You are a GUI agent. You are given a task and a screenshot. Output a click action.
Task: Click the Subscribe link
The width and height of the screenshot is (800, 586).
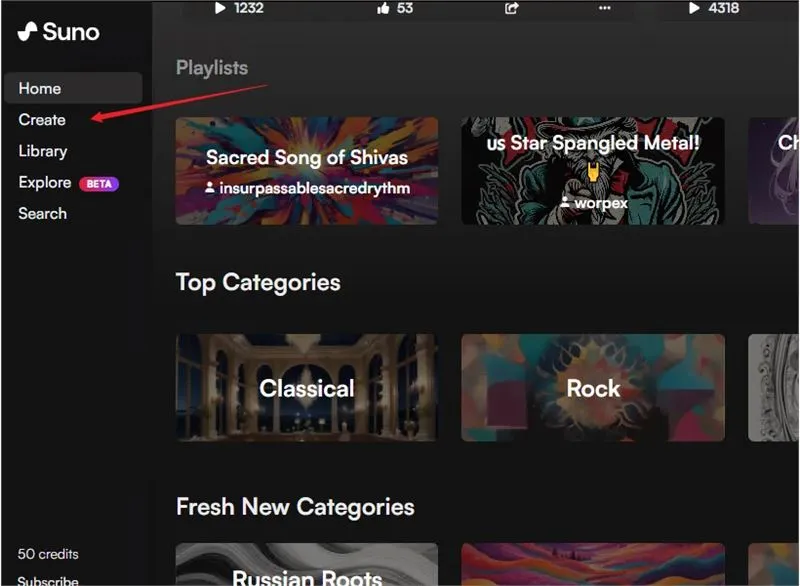tap(48, 580)
